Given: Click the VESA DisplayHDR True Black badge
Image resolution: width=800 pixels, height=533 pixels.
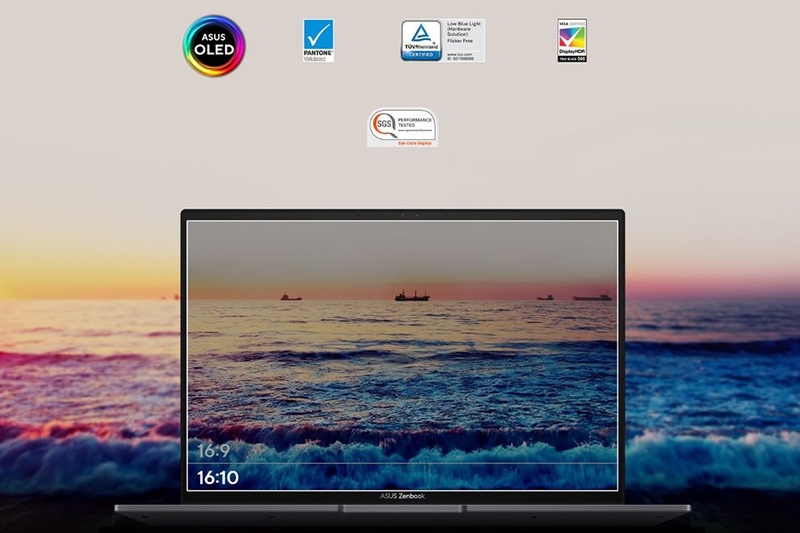Looking at the screenshot, I should [x=572, y=41].
